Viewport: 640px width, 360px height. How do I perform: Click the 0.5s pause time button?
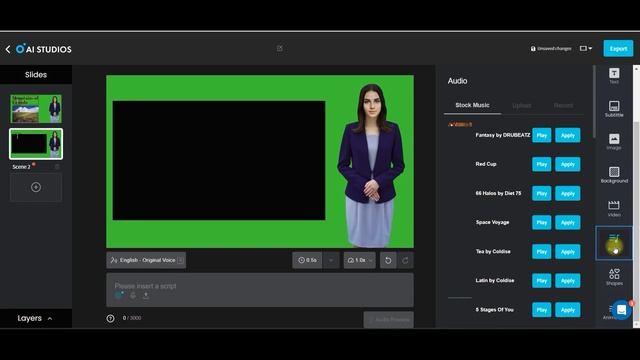click(307, 260)
